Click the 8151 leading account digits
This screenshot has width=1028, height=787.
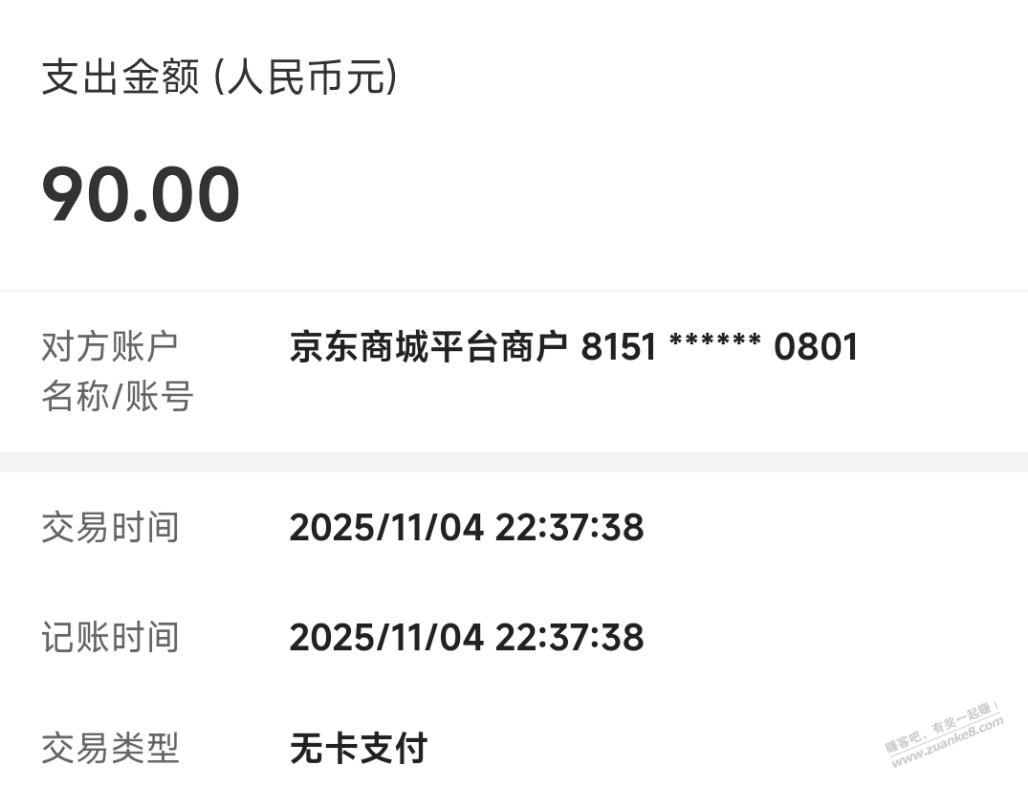point(618,347)
